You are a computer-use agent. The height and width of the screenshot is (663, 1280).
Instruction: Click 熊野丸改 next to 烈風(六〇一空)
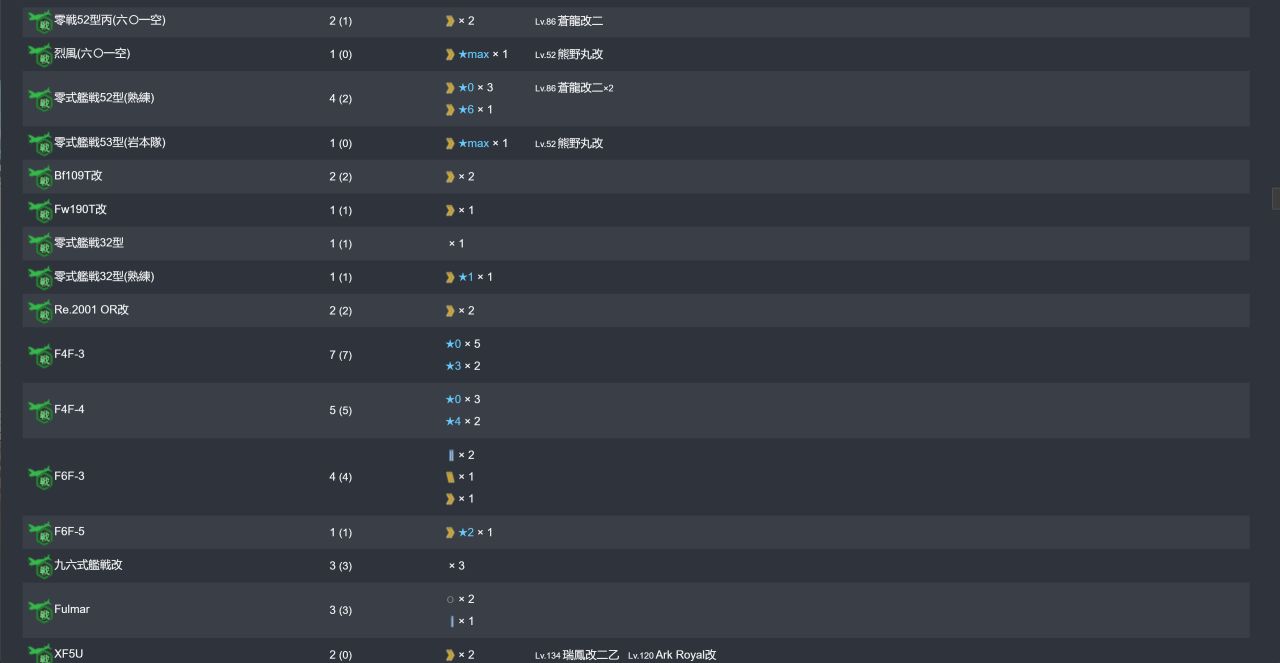coord(580,54)
